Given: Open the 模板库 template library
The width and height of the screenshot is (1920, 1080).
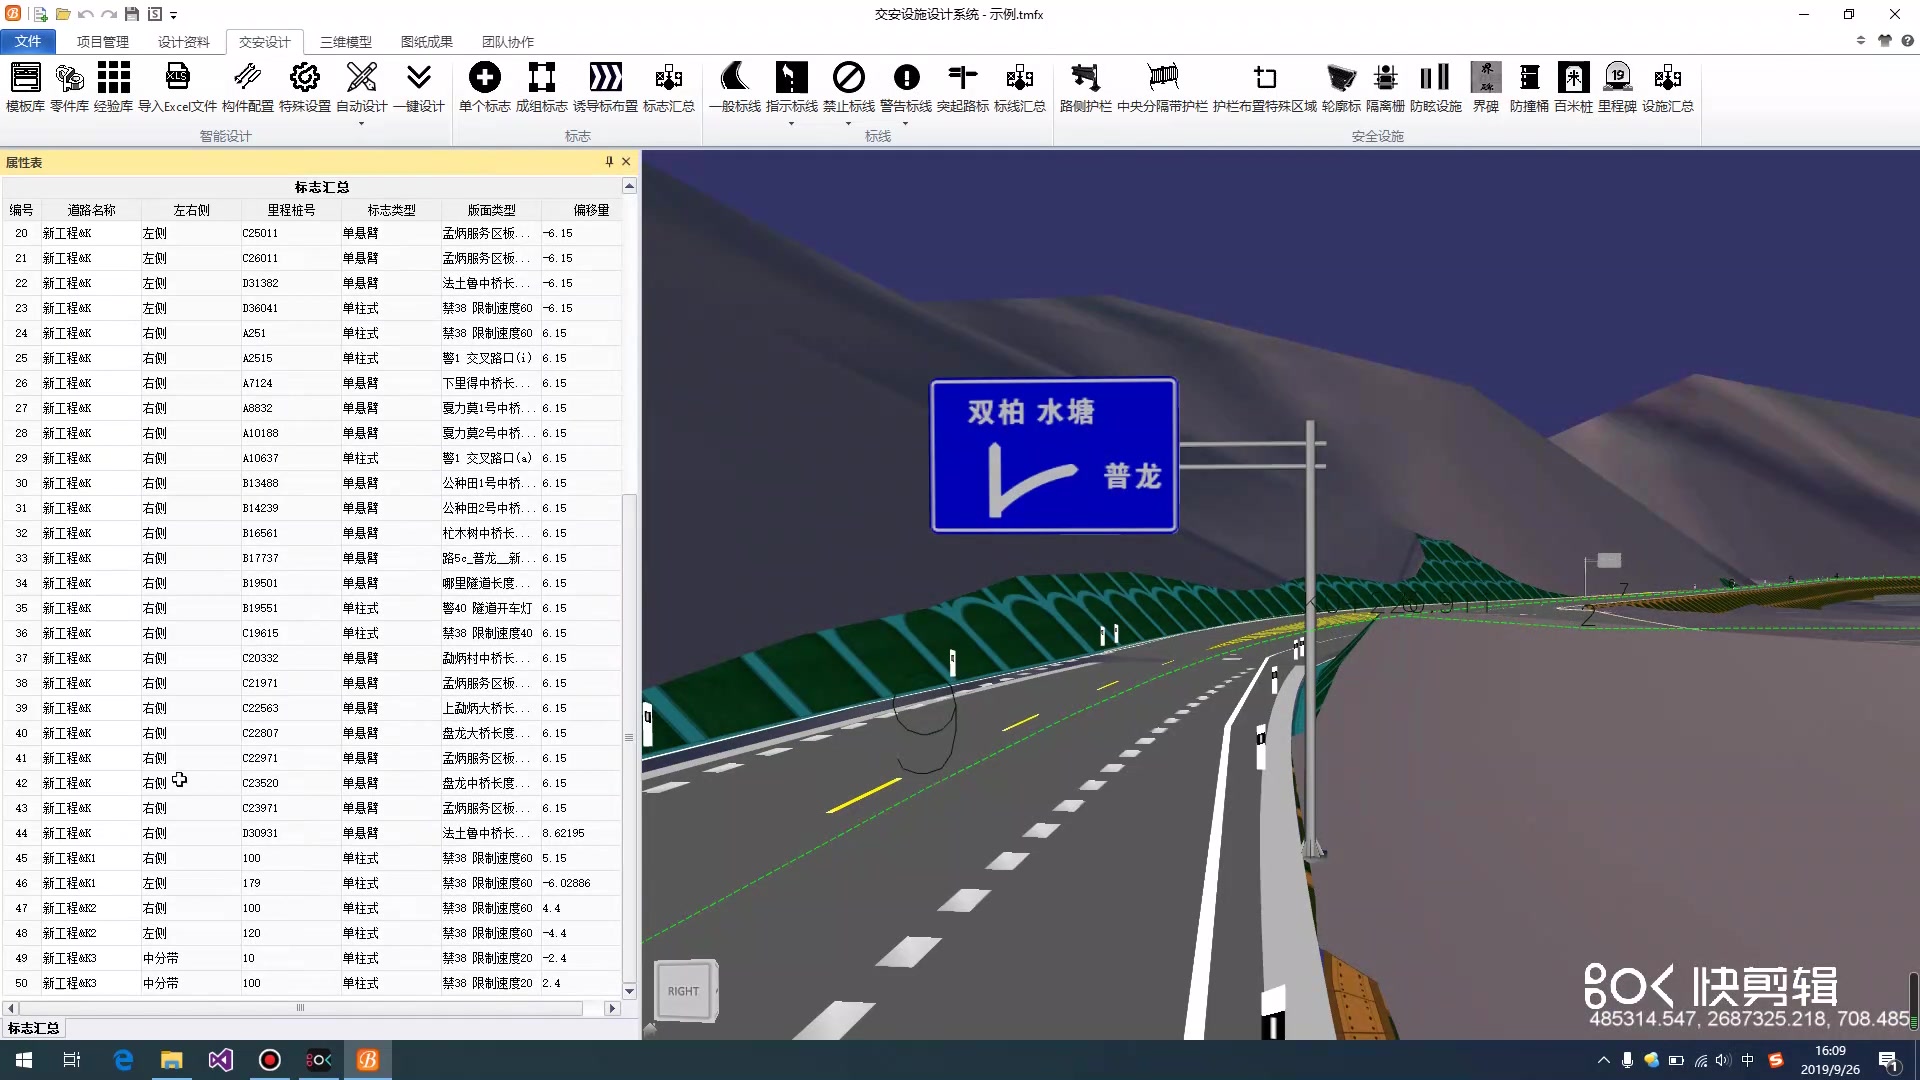Looking at the screenshot, I should click(25, 90).
